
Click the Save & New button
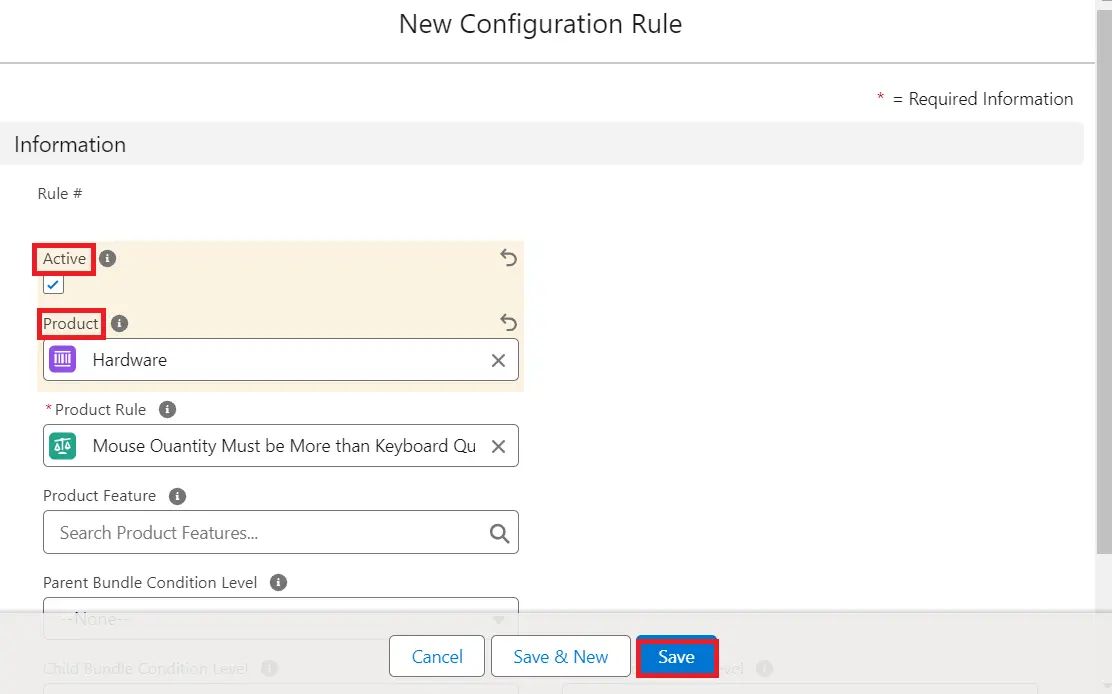tap(560, 657)
